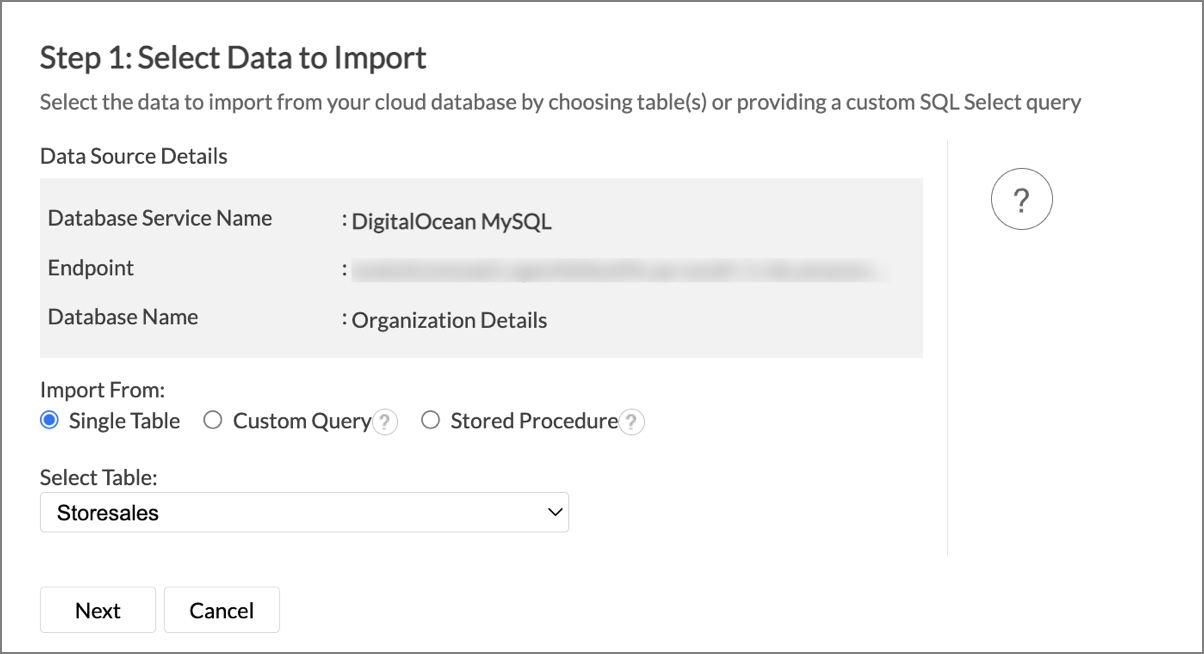Click the help icon beside Custom Query
This screenshot has width=1204, height=654.
[x=387, y=422]
